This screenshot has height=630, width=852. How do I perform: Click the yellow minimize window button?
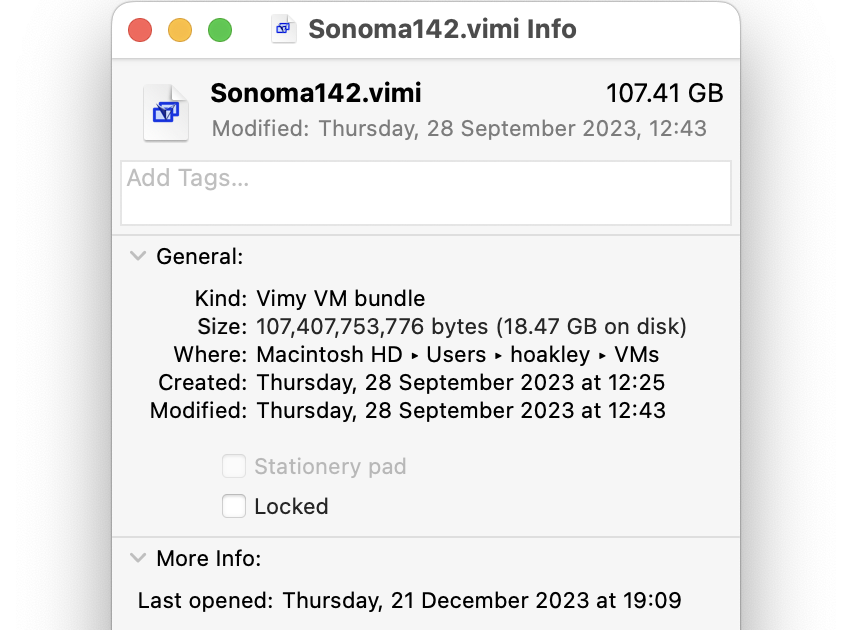(x=180, y=29)
